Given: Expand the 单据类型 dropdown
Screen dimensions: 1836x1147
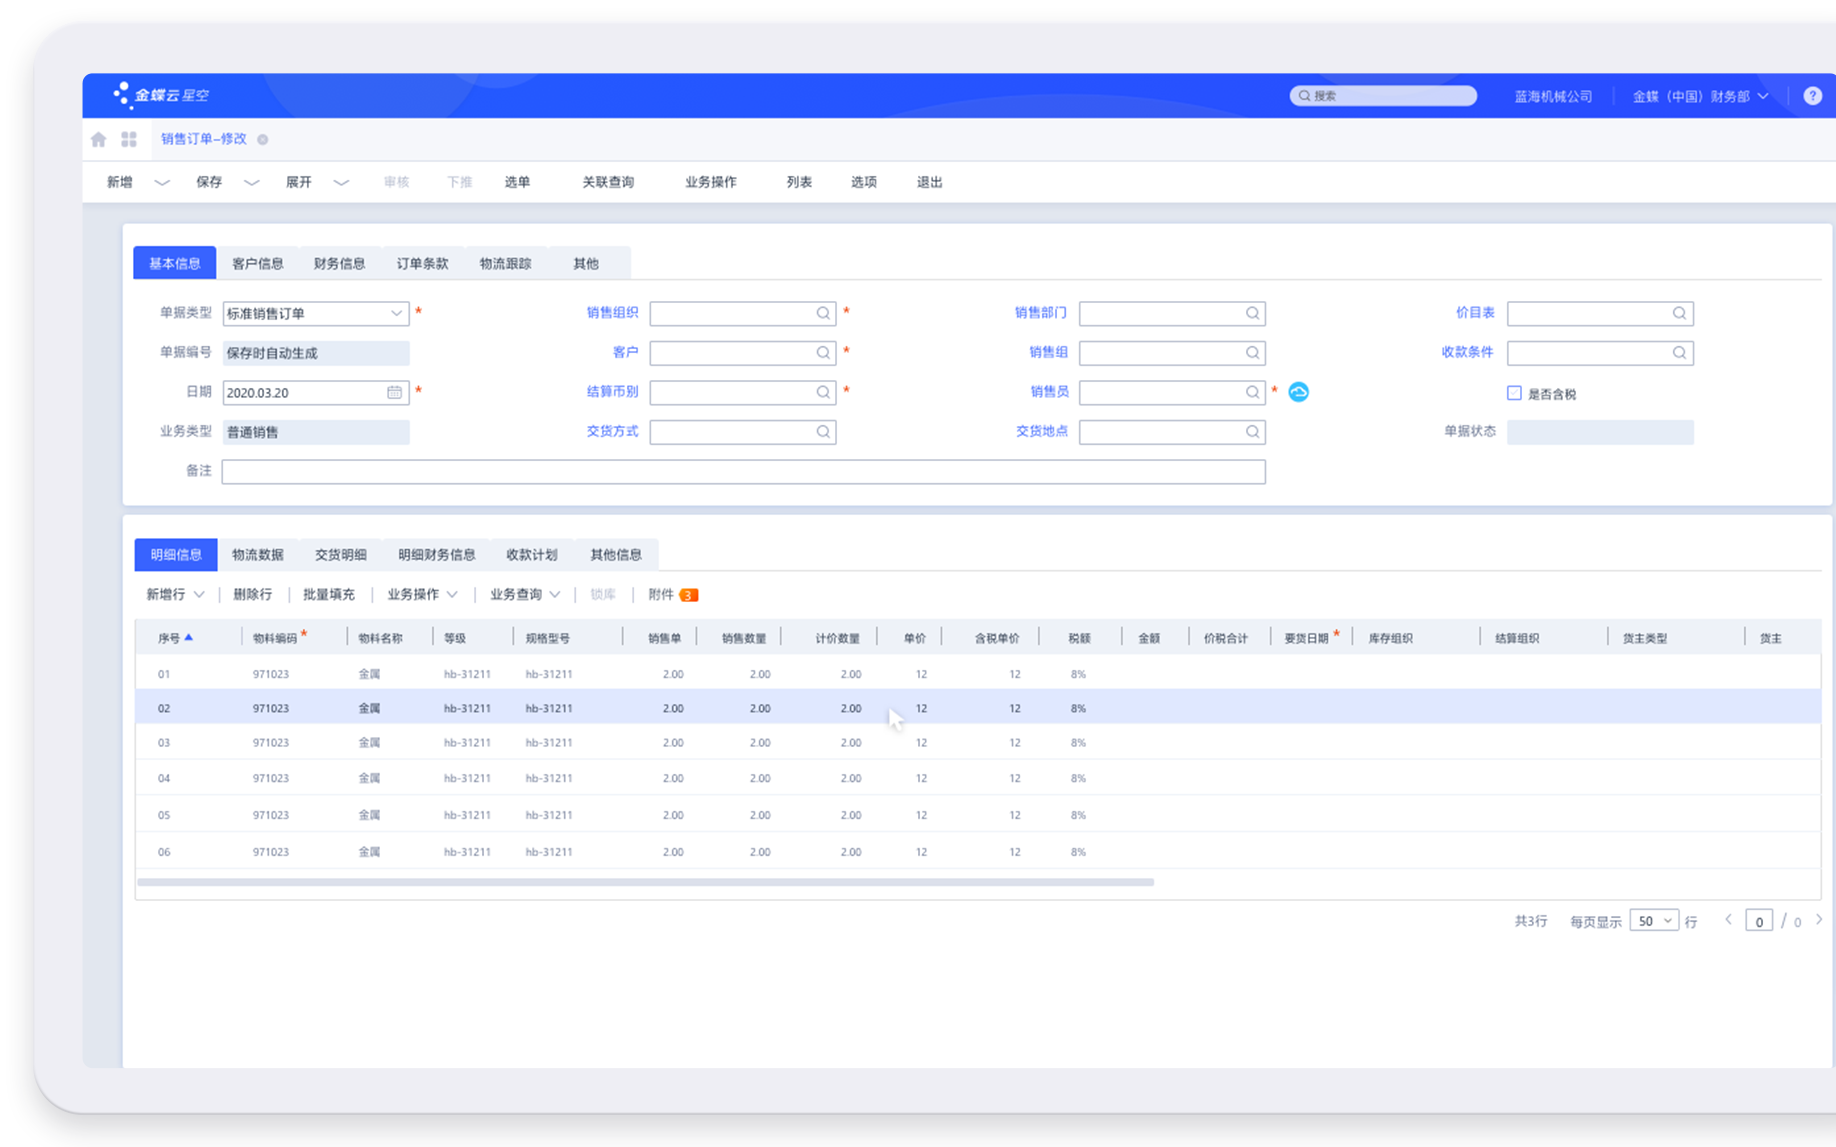Looking at the screenshot, I should pos(396,314).
